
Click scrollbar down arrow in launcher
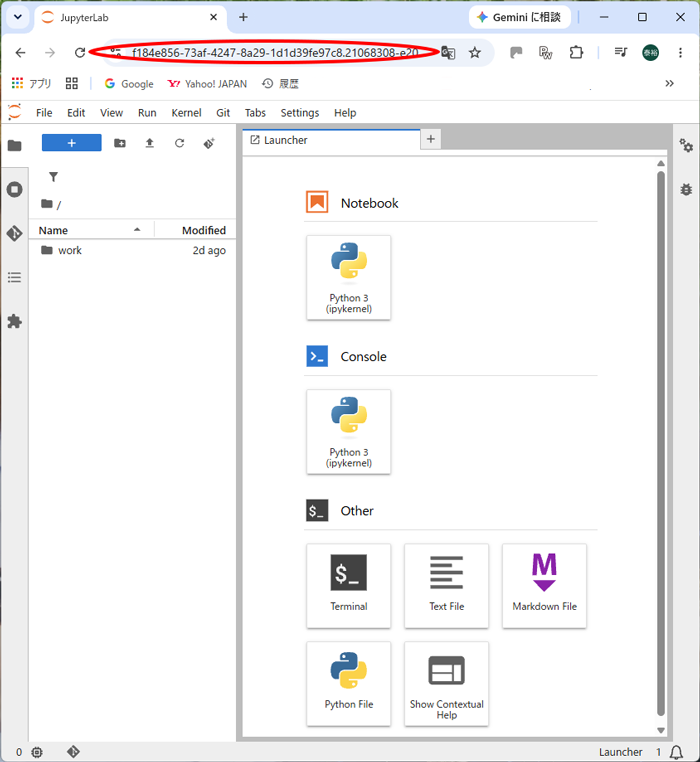click(x=661, y=730)
